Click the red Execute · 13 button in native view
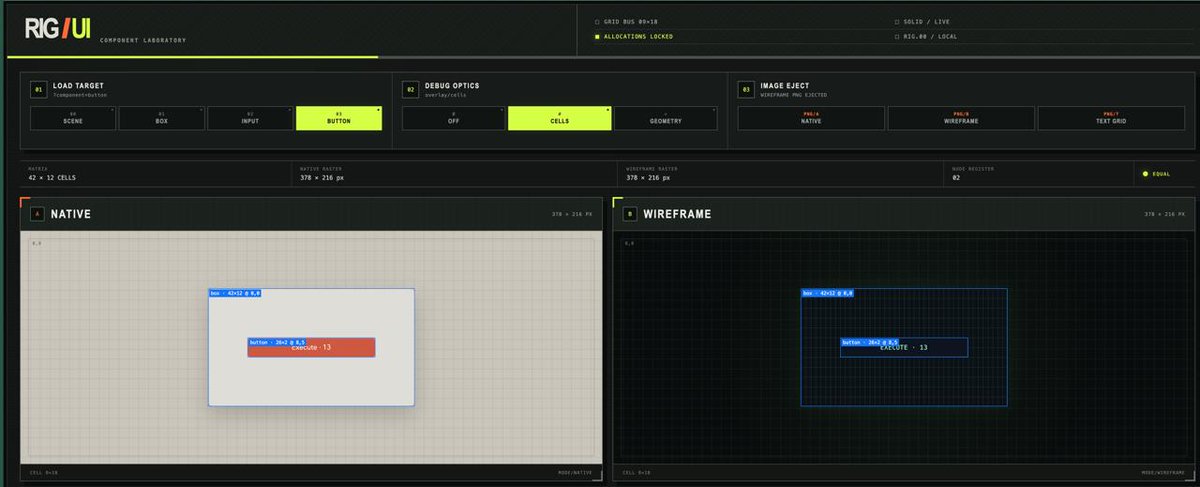This screenshot has width=1200, height=487. [x=311, y=347]
